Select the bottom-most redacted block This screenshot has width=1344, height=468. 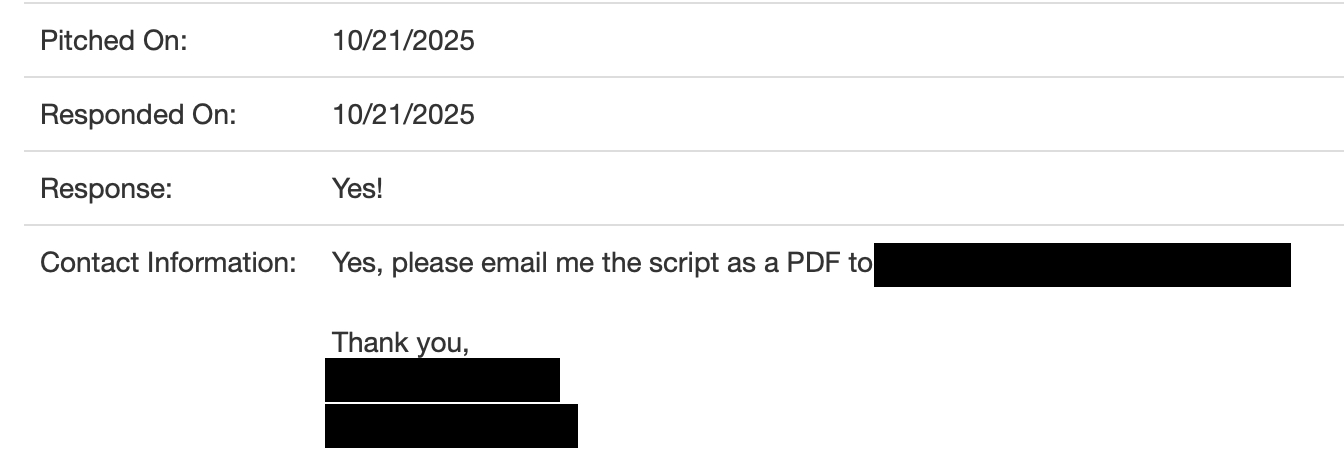[451, 426]
